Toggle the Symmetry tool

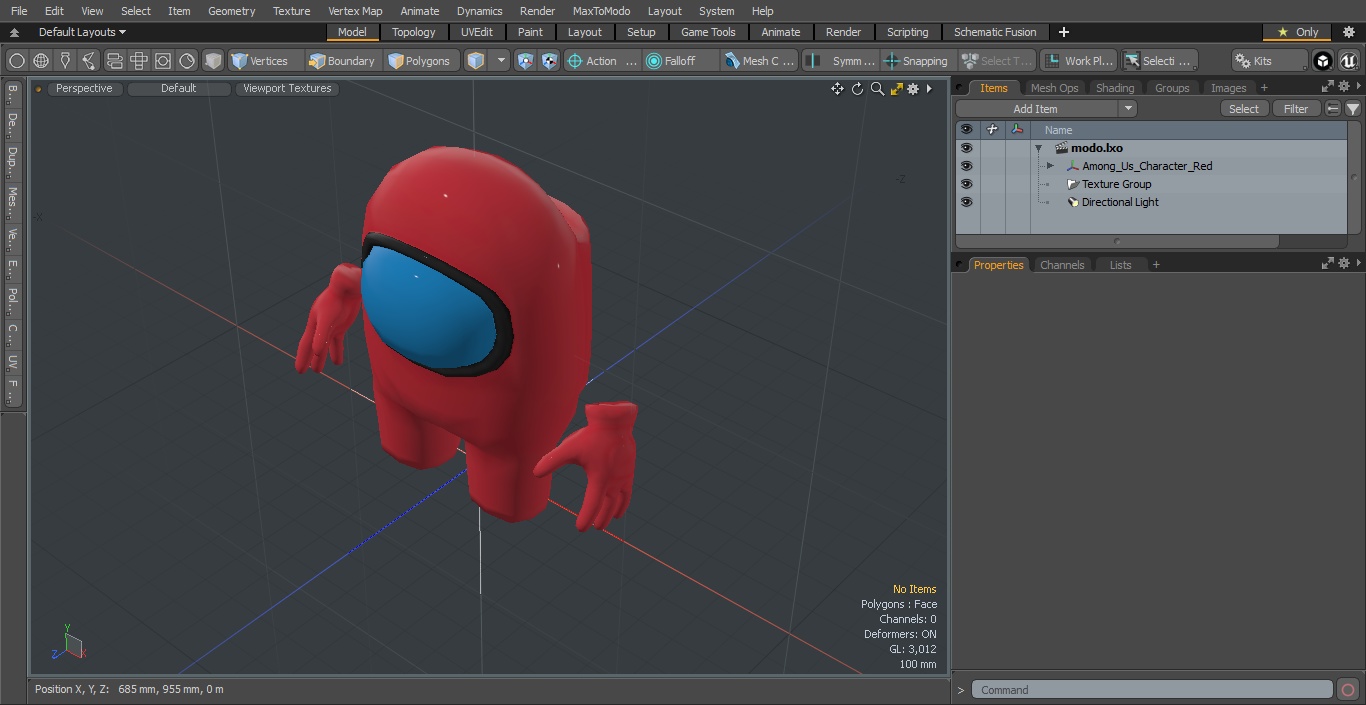coord(841,61)
